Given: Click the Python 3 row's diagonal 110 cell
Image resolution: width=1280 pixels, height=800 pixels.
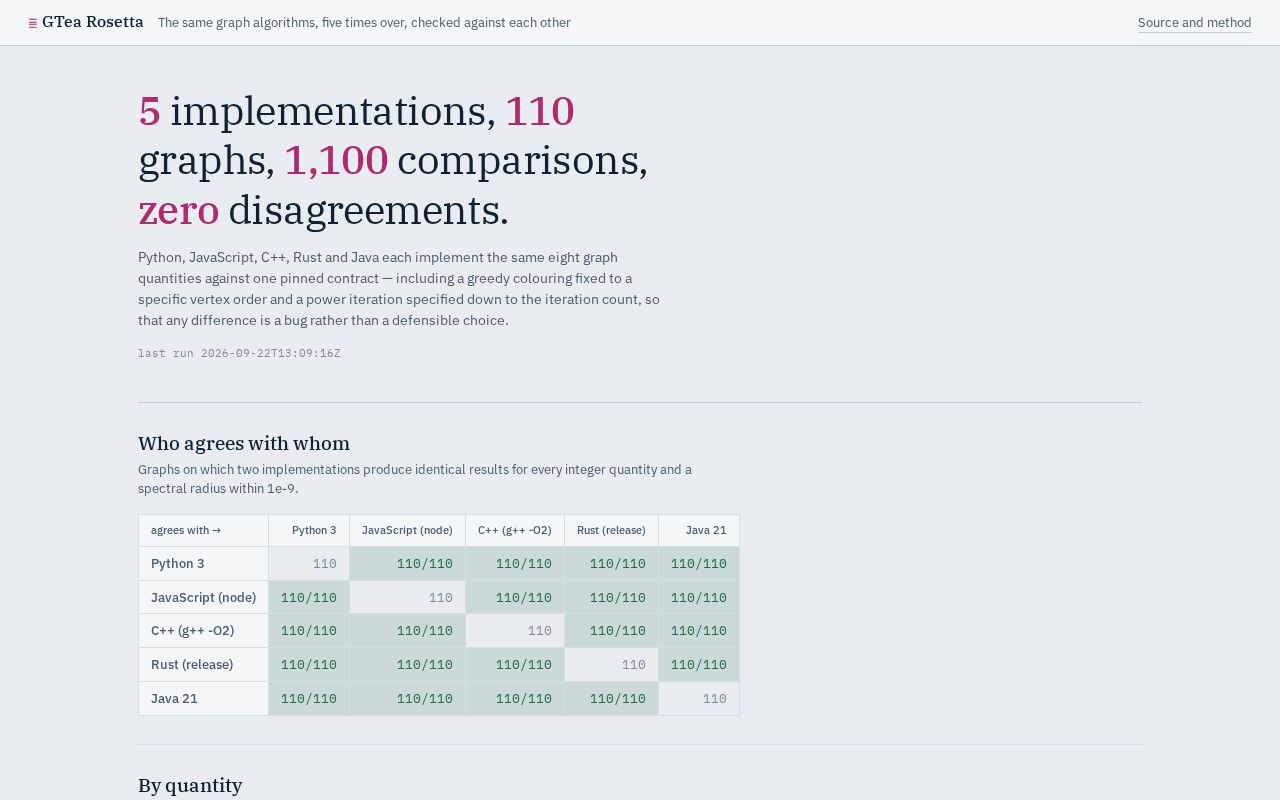Looking at the screenshot, I should pos(309,564).
